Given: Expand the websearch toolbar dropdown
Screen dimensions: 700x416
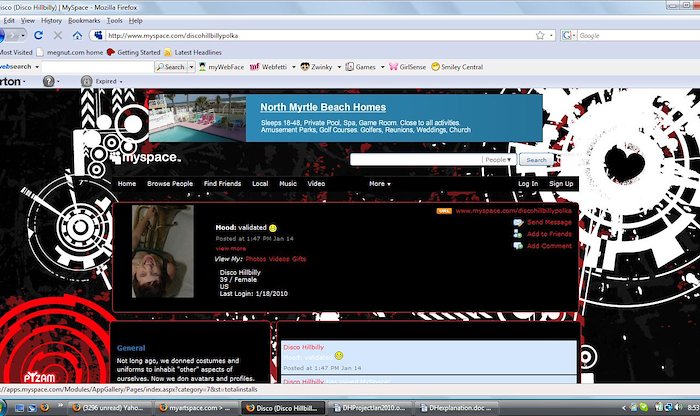Looking at the screenshot, I should pyautogui.click(x=37, y=67).
